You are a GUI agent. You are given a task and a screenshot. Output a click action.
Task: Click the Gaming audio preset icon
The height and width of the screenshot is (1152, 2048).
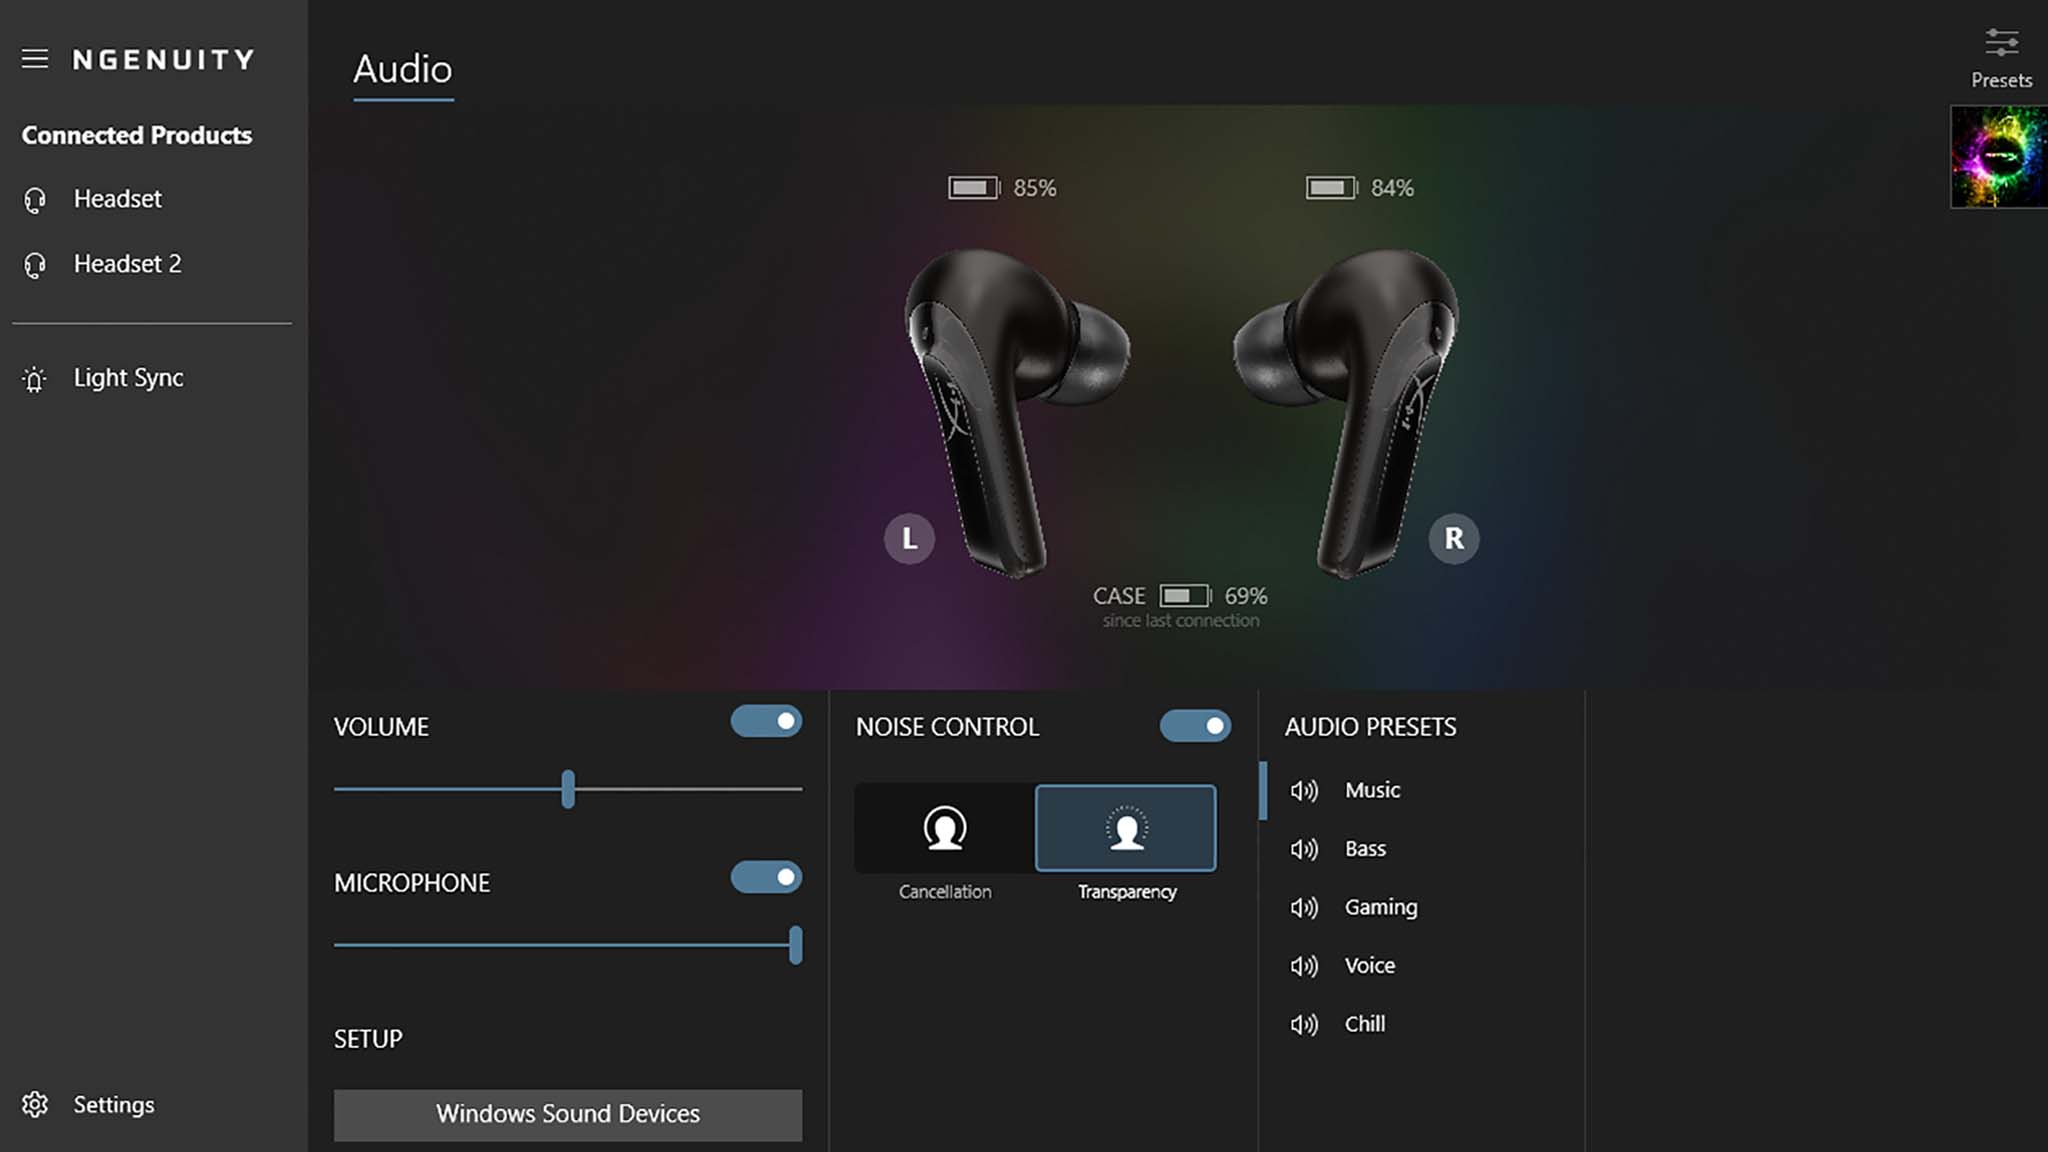(x=1303, y=906)
